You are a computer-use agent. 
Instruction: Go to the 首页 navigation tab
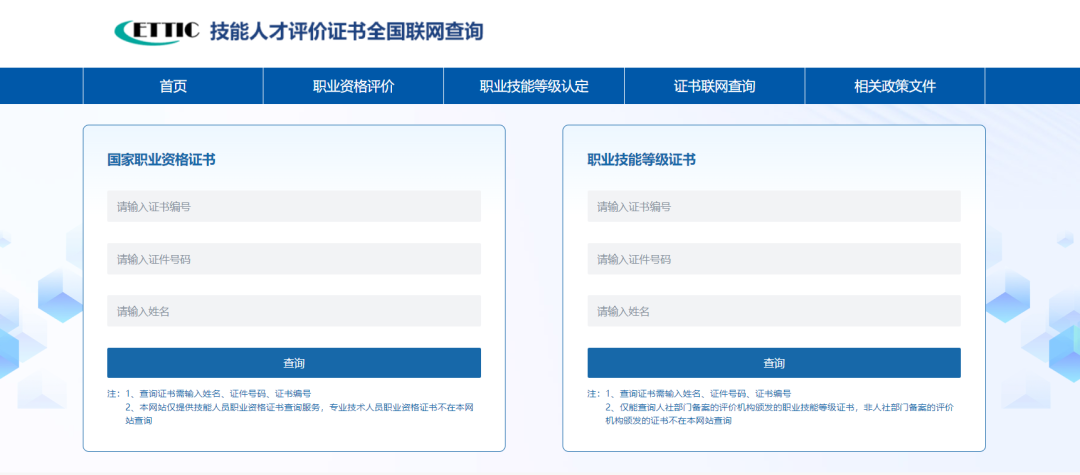click(173, 86)
